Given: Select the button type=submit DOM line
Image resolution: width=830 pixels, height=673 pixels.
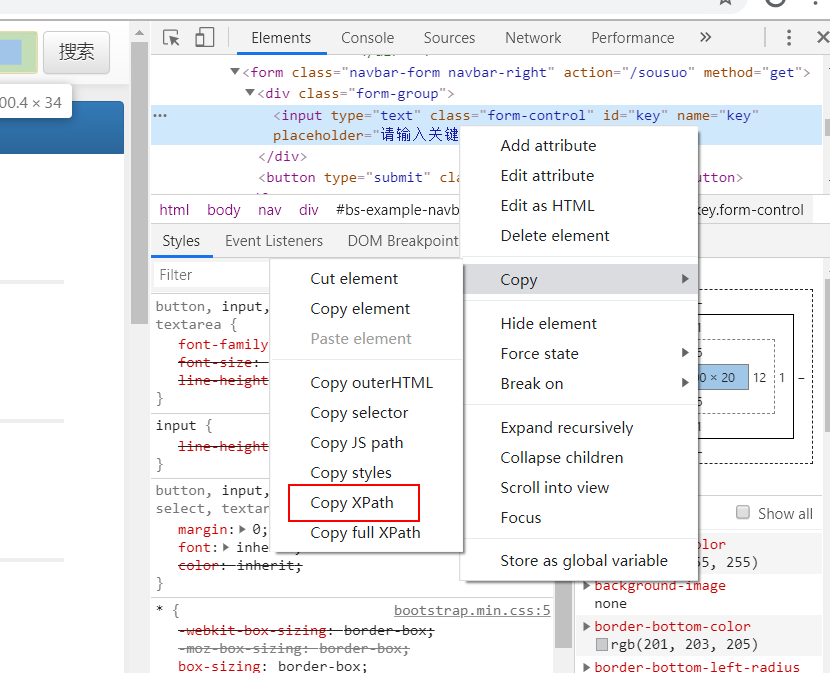Looking at the screenshot, I should point(359,177).
